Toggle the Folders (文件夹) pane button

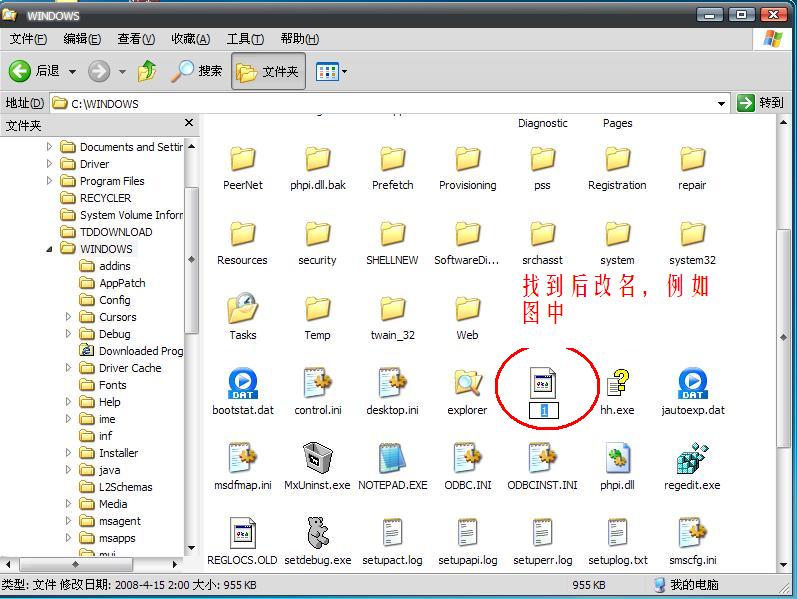click(268, 71)
